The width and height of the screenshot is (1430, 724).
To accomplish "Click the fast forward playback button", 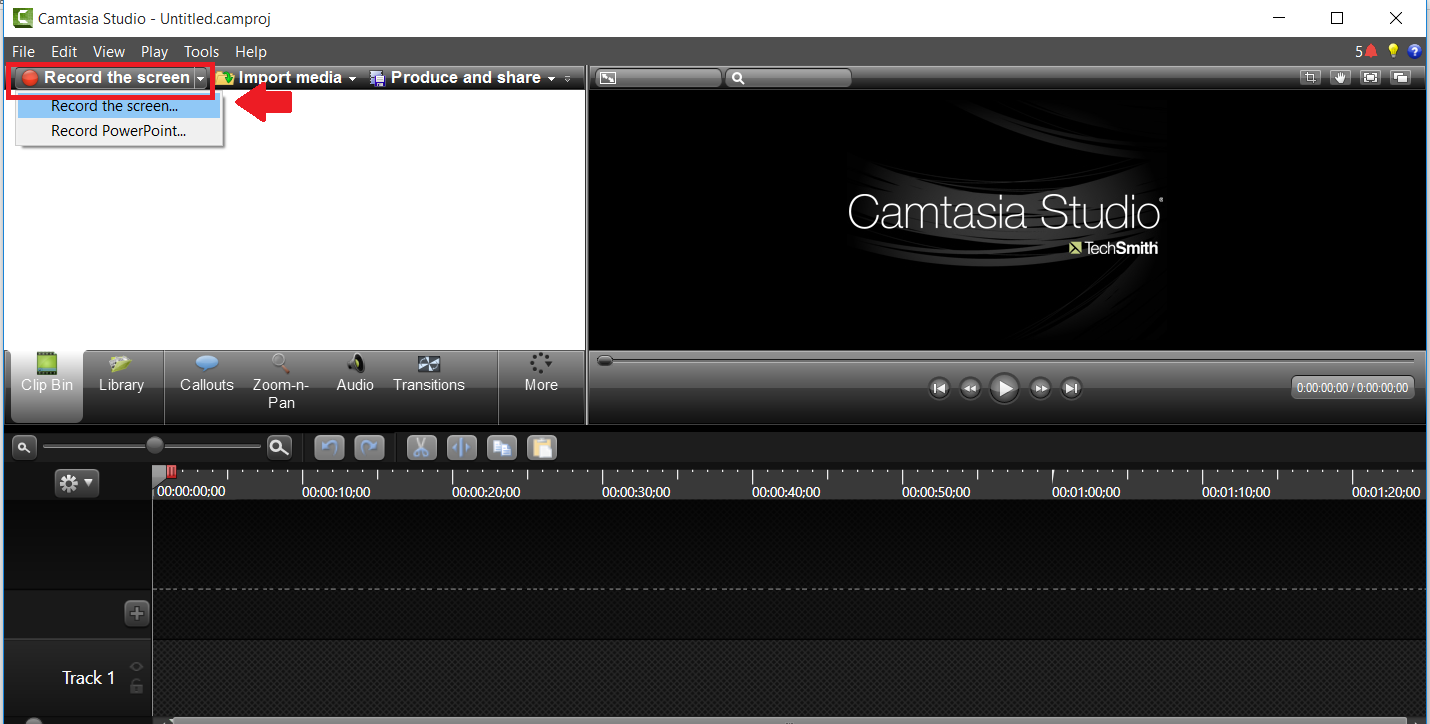I will click(1040, 388).
